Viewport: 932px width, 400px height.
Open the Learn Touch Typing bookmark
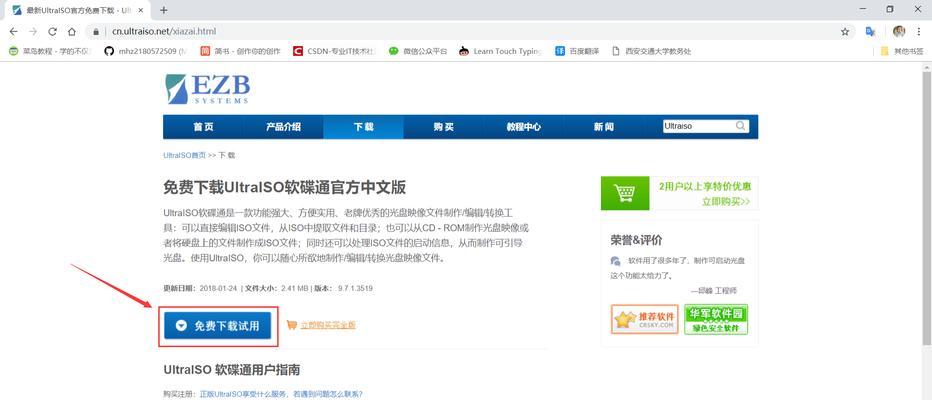pyautogui.click(x=500, y=51)
